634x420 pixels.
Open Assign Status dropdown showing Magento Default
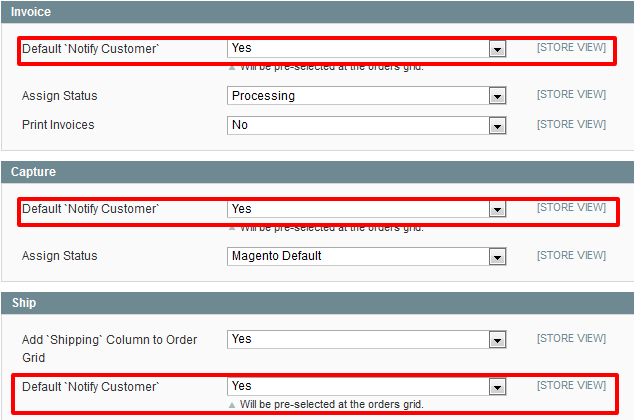365,257
